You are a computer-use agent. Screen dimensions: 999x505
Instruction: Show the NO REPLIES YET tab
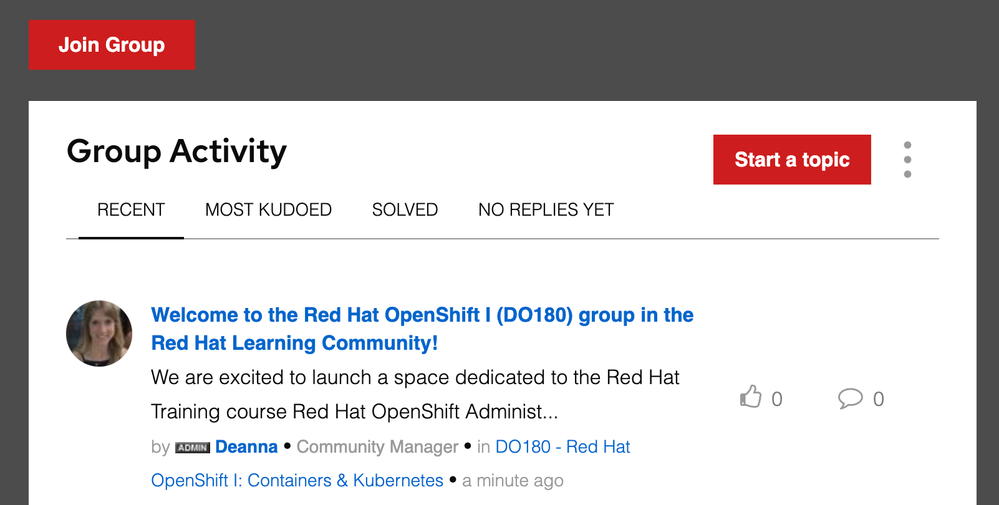[546, 210]
